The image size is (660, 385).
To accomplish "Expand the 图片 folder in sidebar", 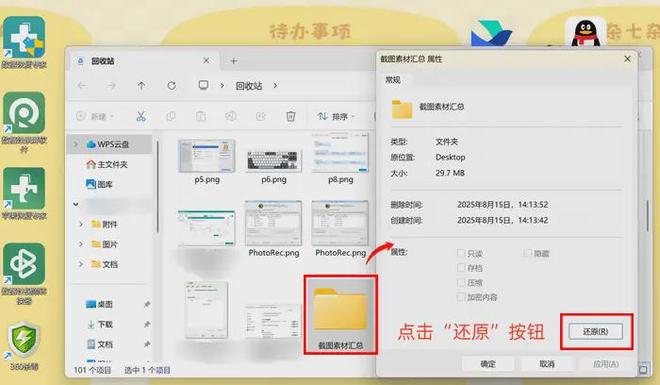I will tap(81, 244).
